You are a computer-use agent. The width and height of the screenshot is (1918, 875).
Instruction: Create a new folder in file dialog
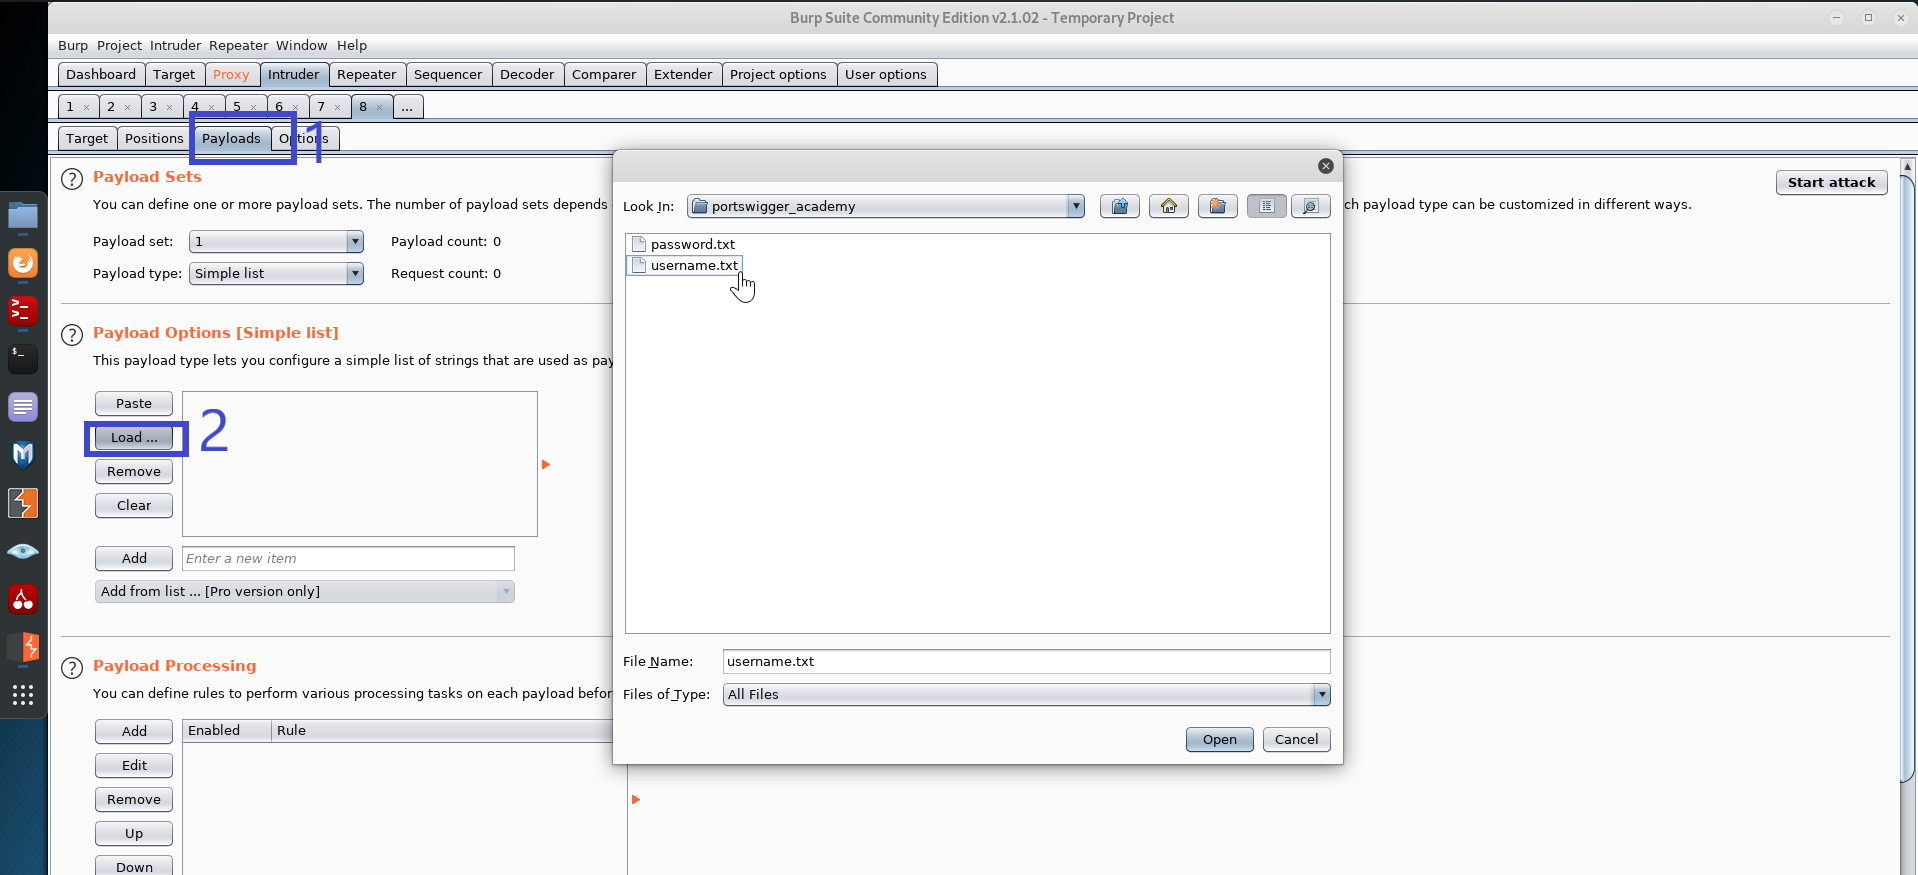pyautogui.click(x=1218, y=206)
